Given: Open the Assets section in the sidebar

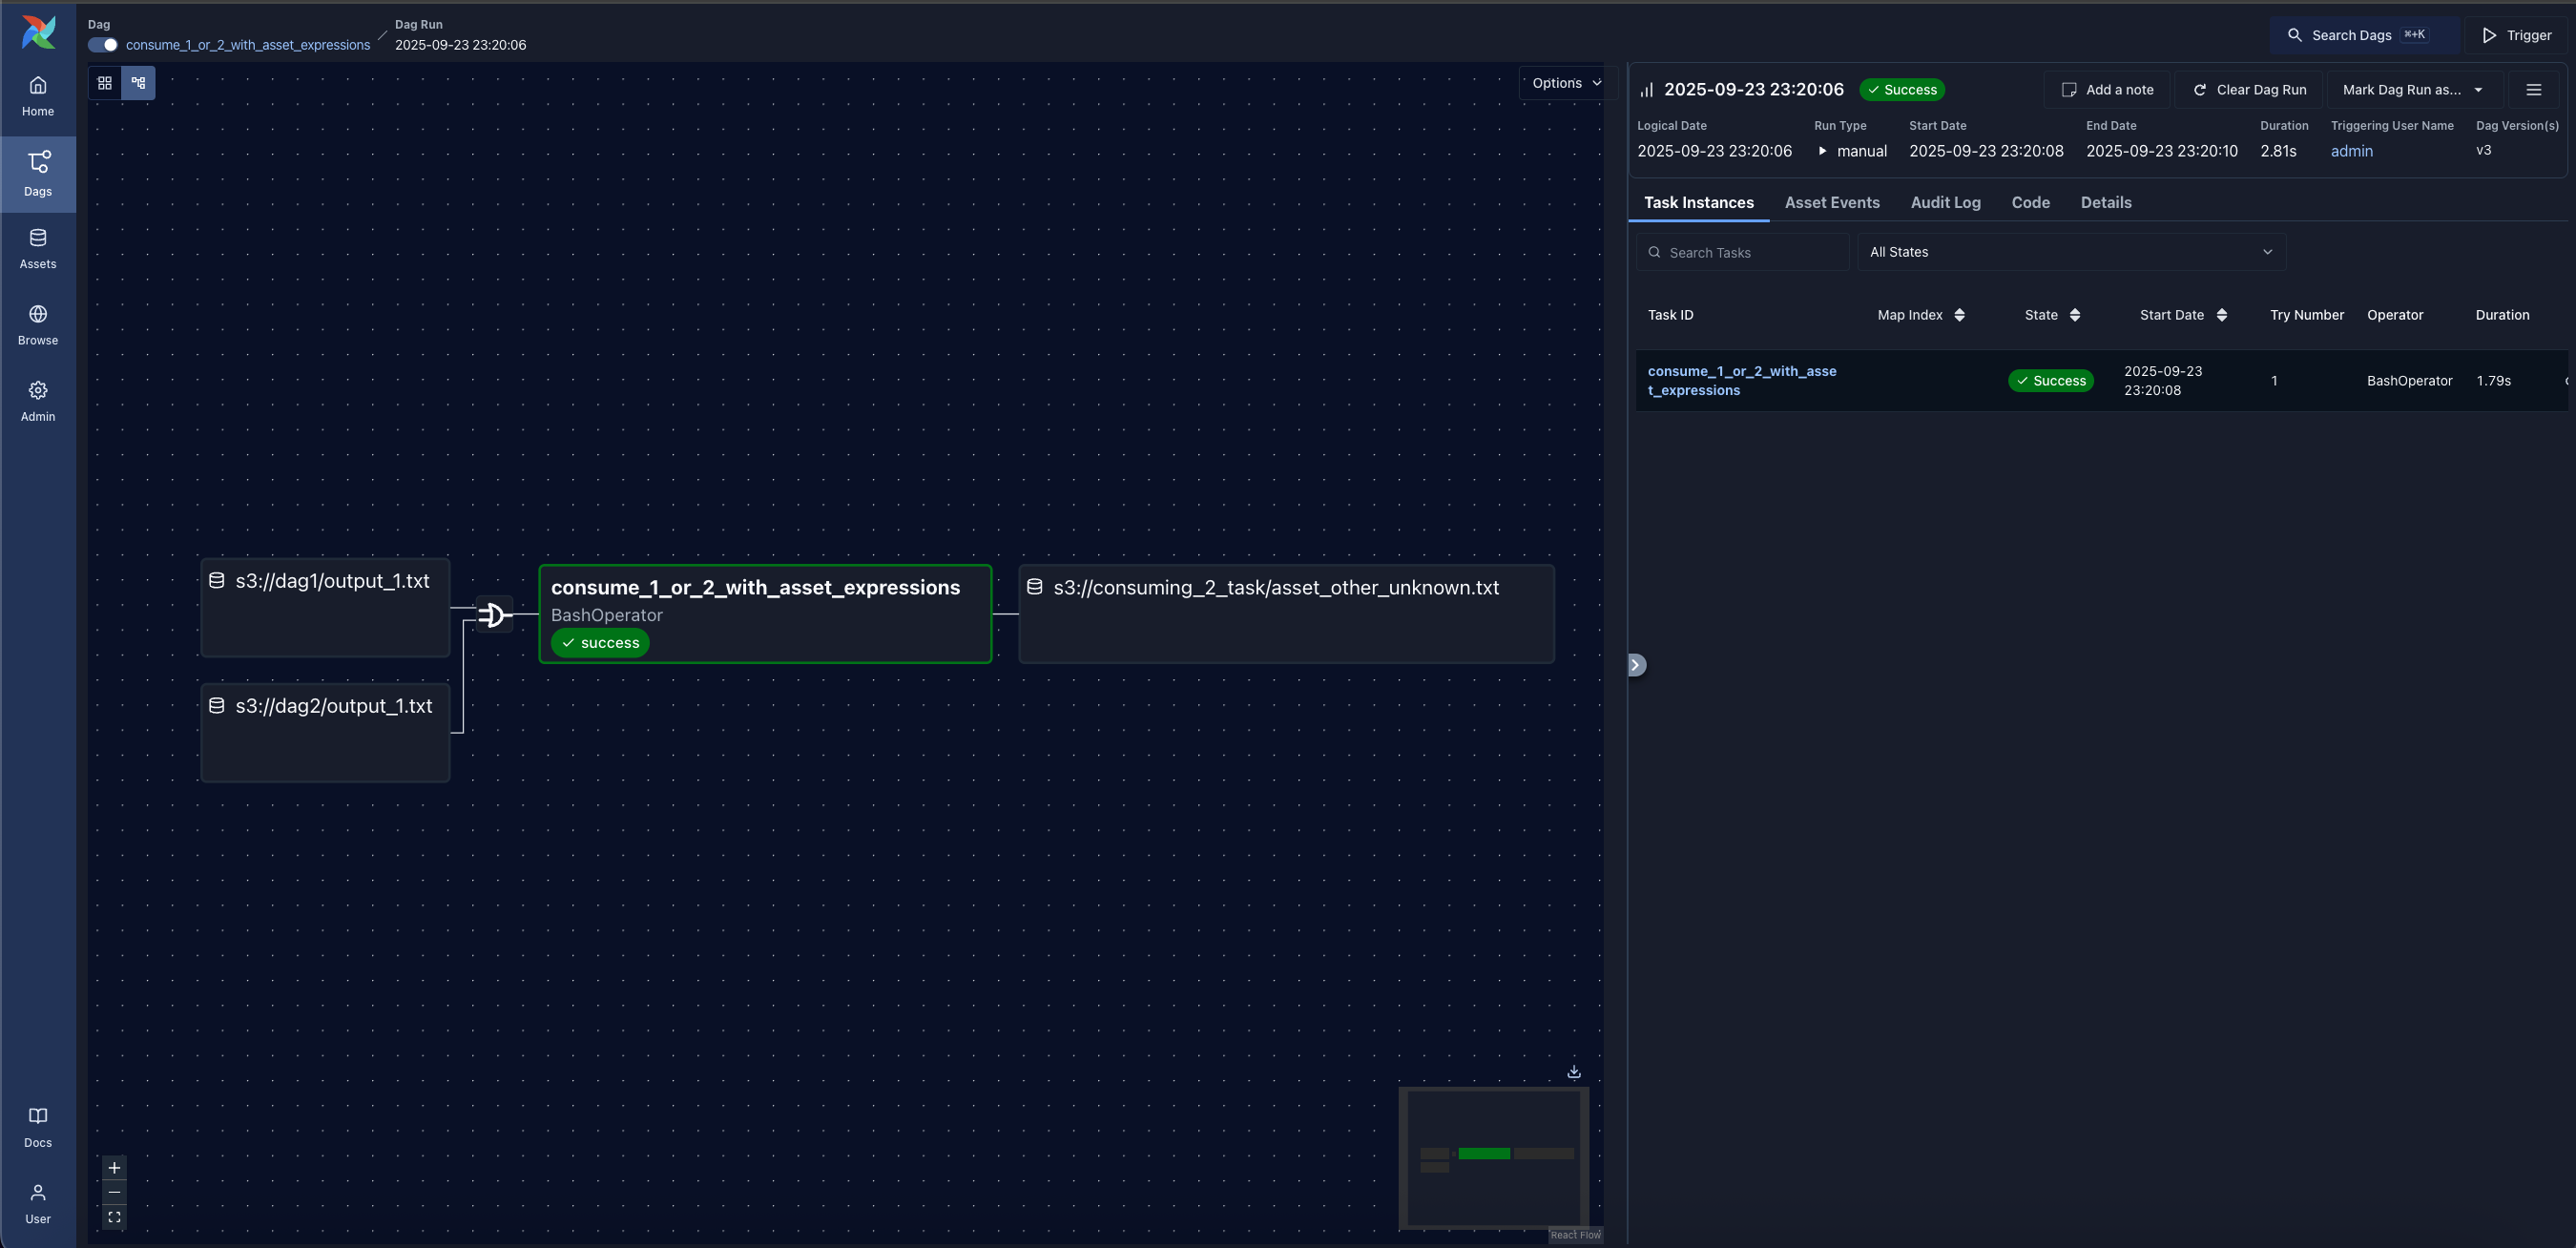Looking at the screenshot, I should [37, 247].
